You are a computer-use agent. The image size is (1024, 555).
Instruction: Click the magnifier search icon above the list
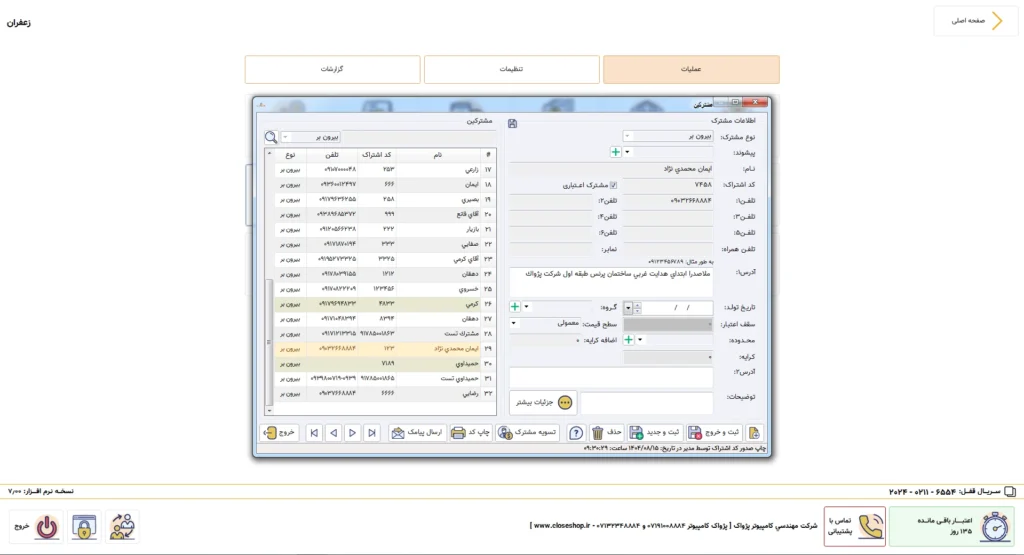coord(271,137)
